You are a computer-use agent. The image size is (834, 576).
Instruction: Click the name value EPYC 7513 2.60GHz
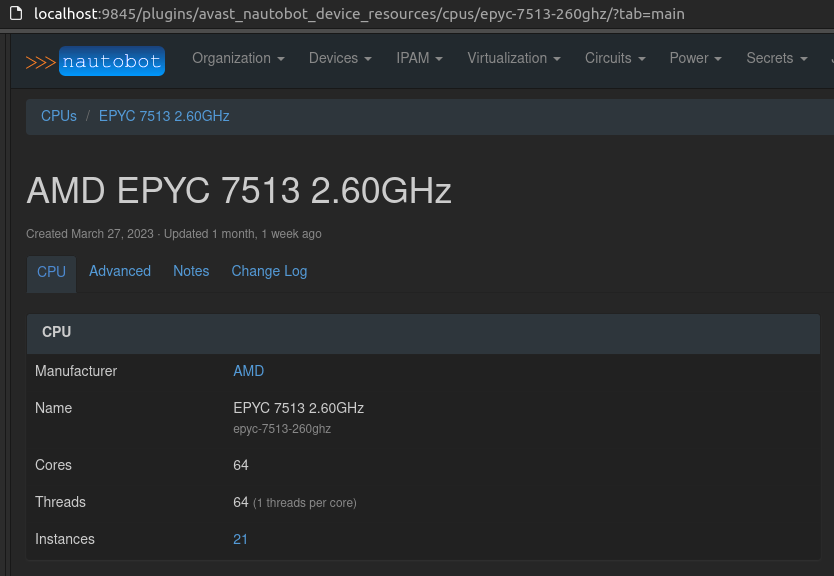coord(298,408)
